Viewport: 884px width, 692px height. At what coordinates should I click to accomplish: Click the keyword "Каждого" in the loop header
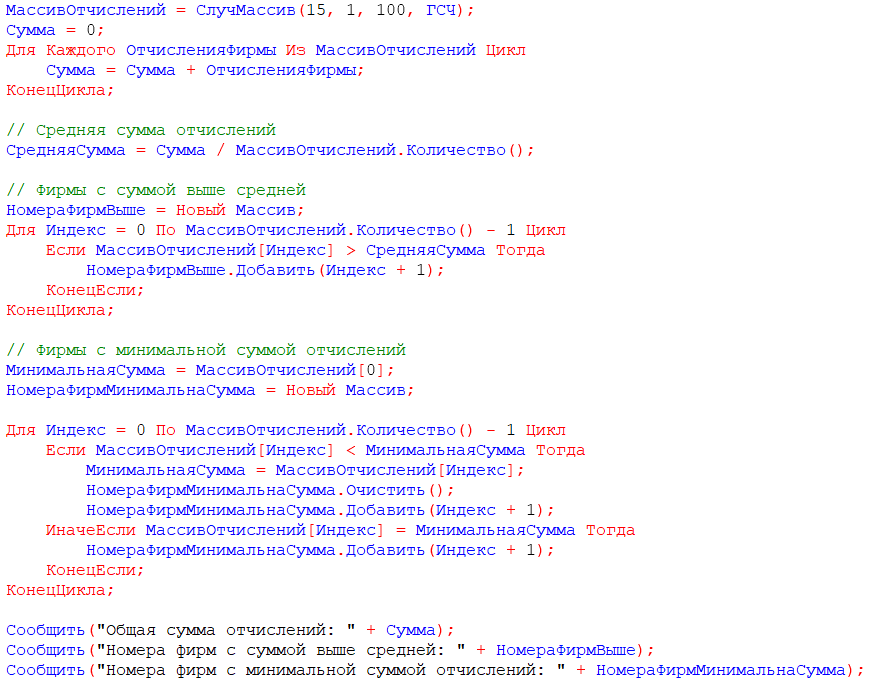click(x=81, y=50)
